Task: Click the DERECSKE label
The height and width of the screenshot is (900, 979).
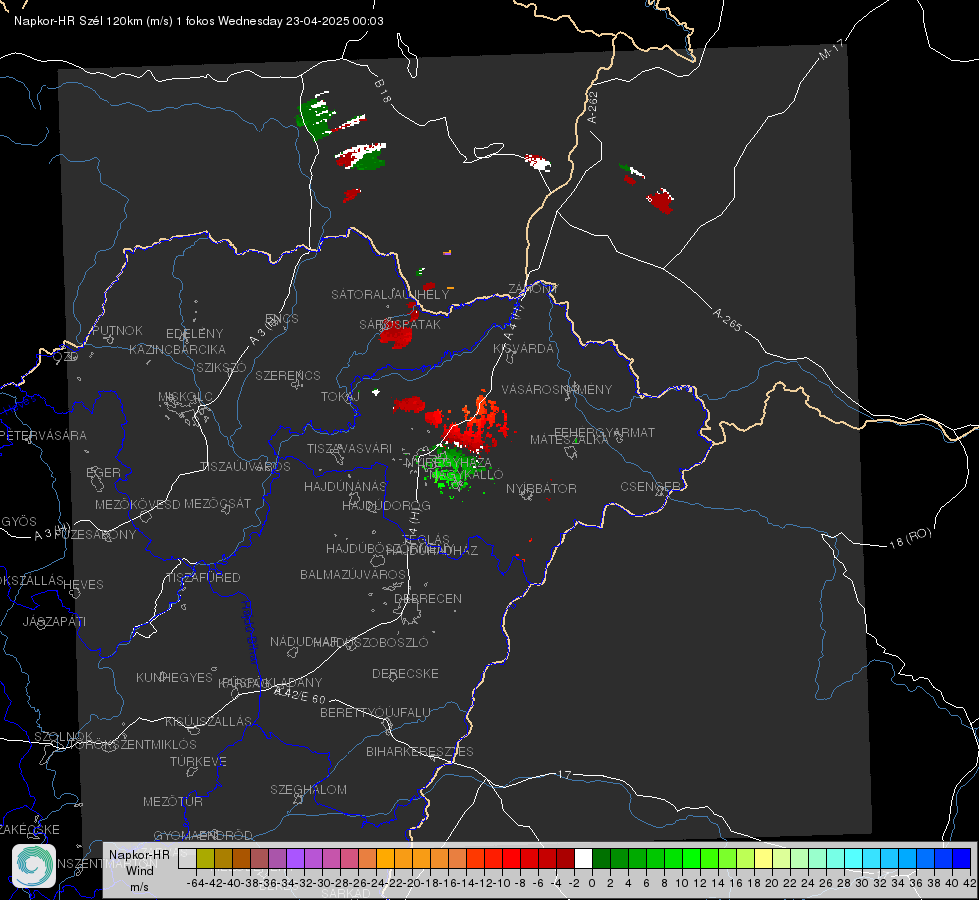Action: [405, 673]
